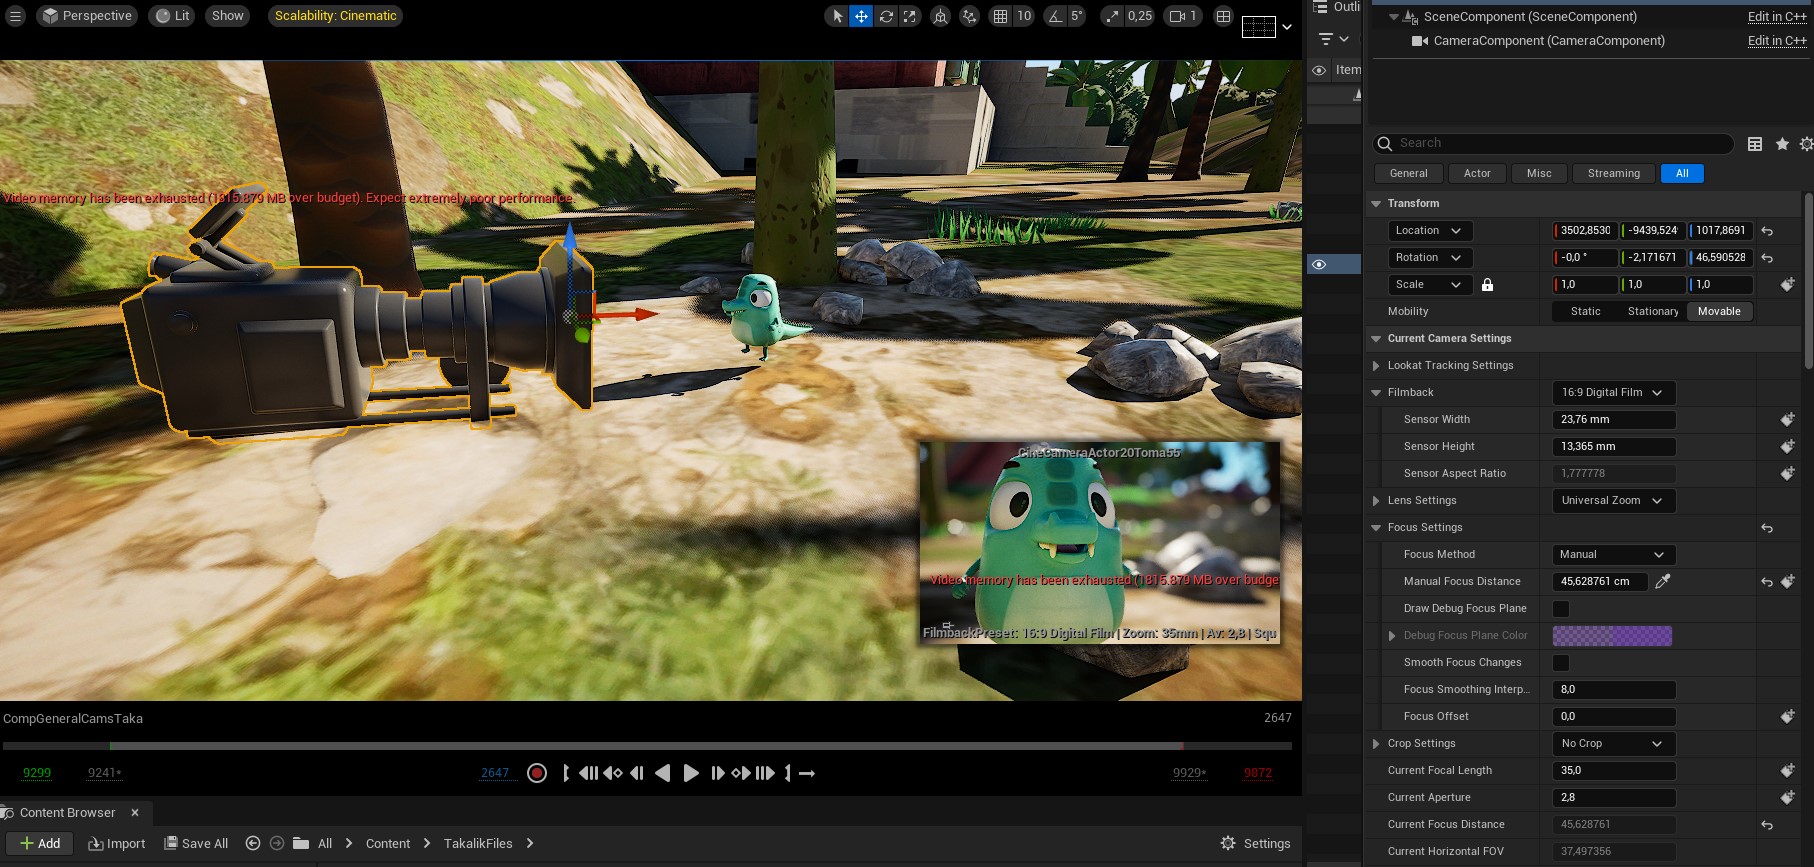Viewport: 1814px width, 867px height.
Task: Click Save All in Content Browser
Action: click(196, 843)
